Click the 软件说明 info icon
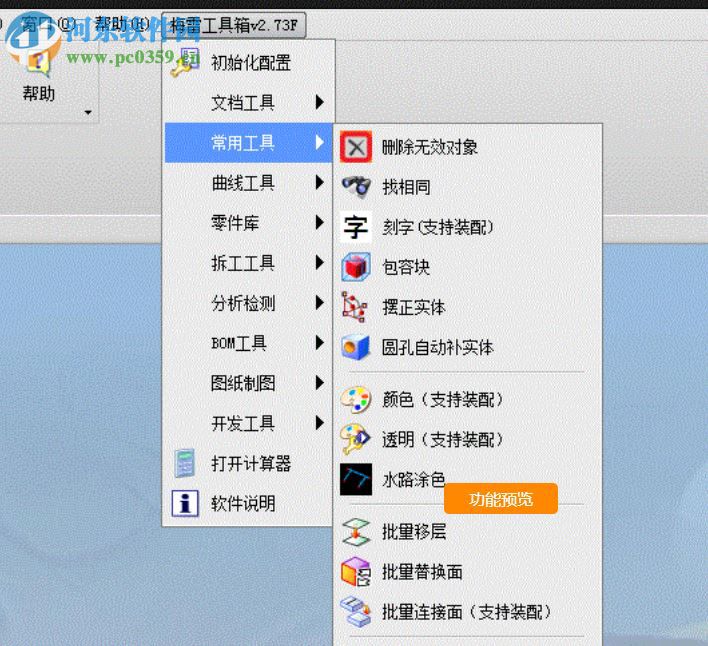 tap(185, 503)
